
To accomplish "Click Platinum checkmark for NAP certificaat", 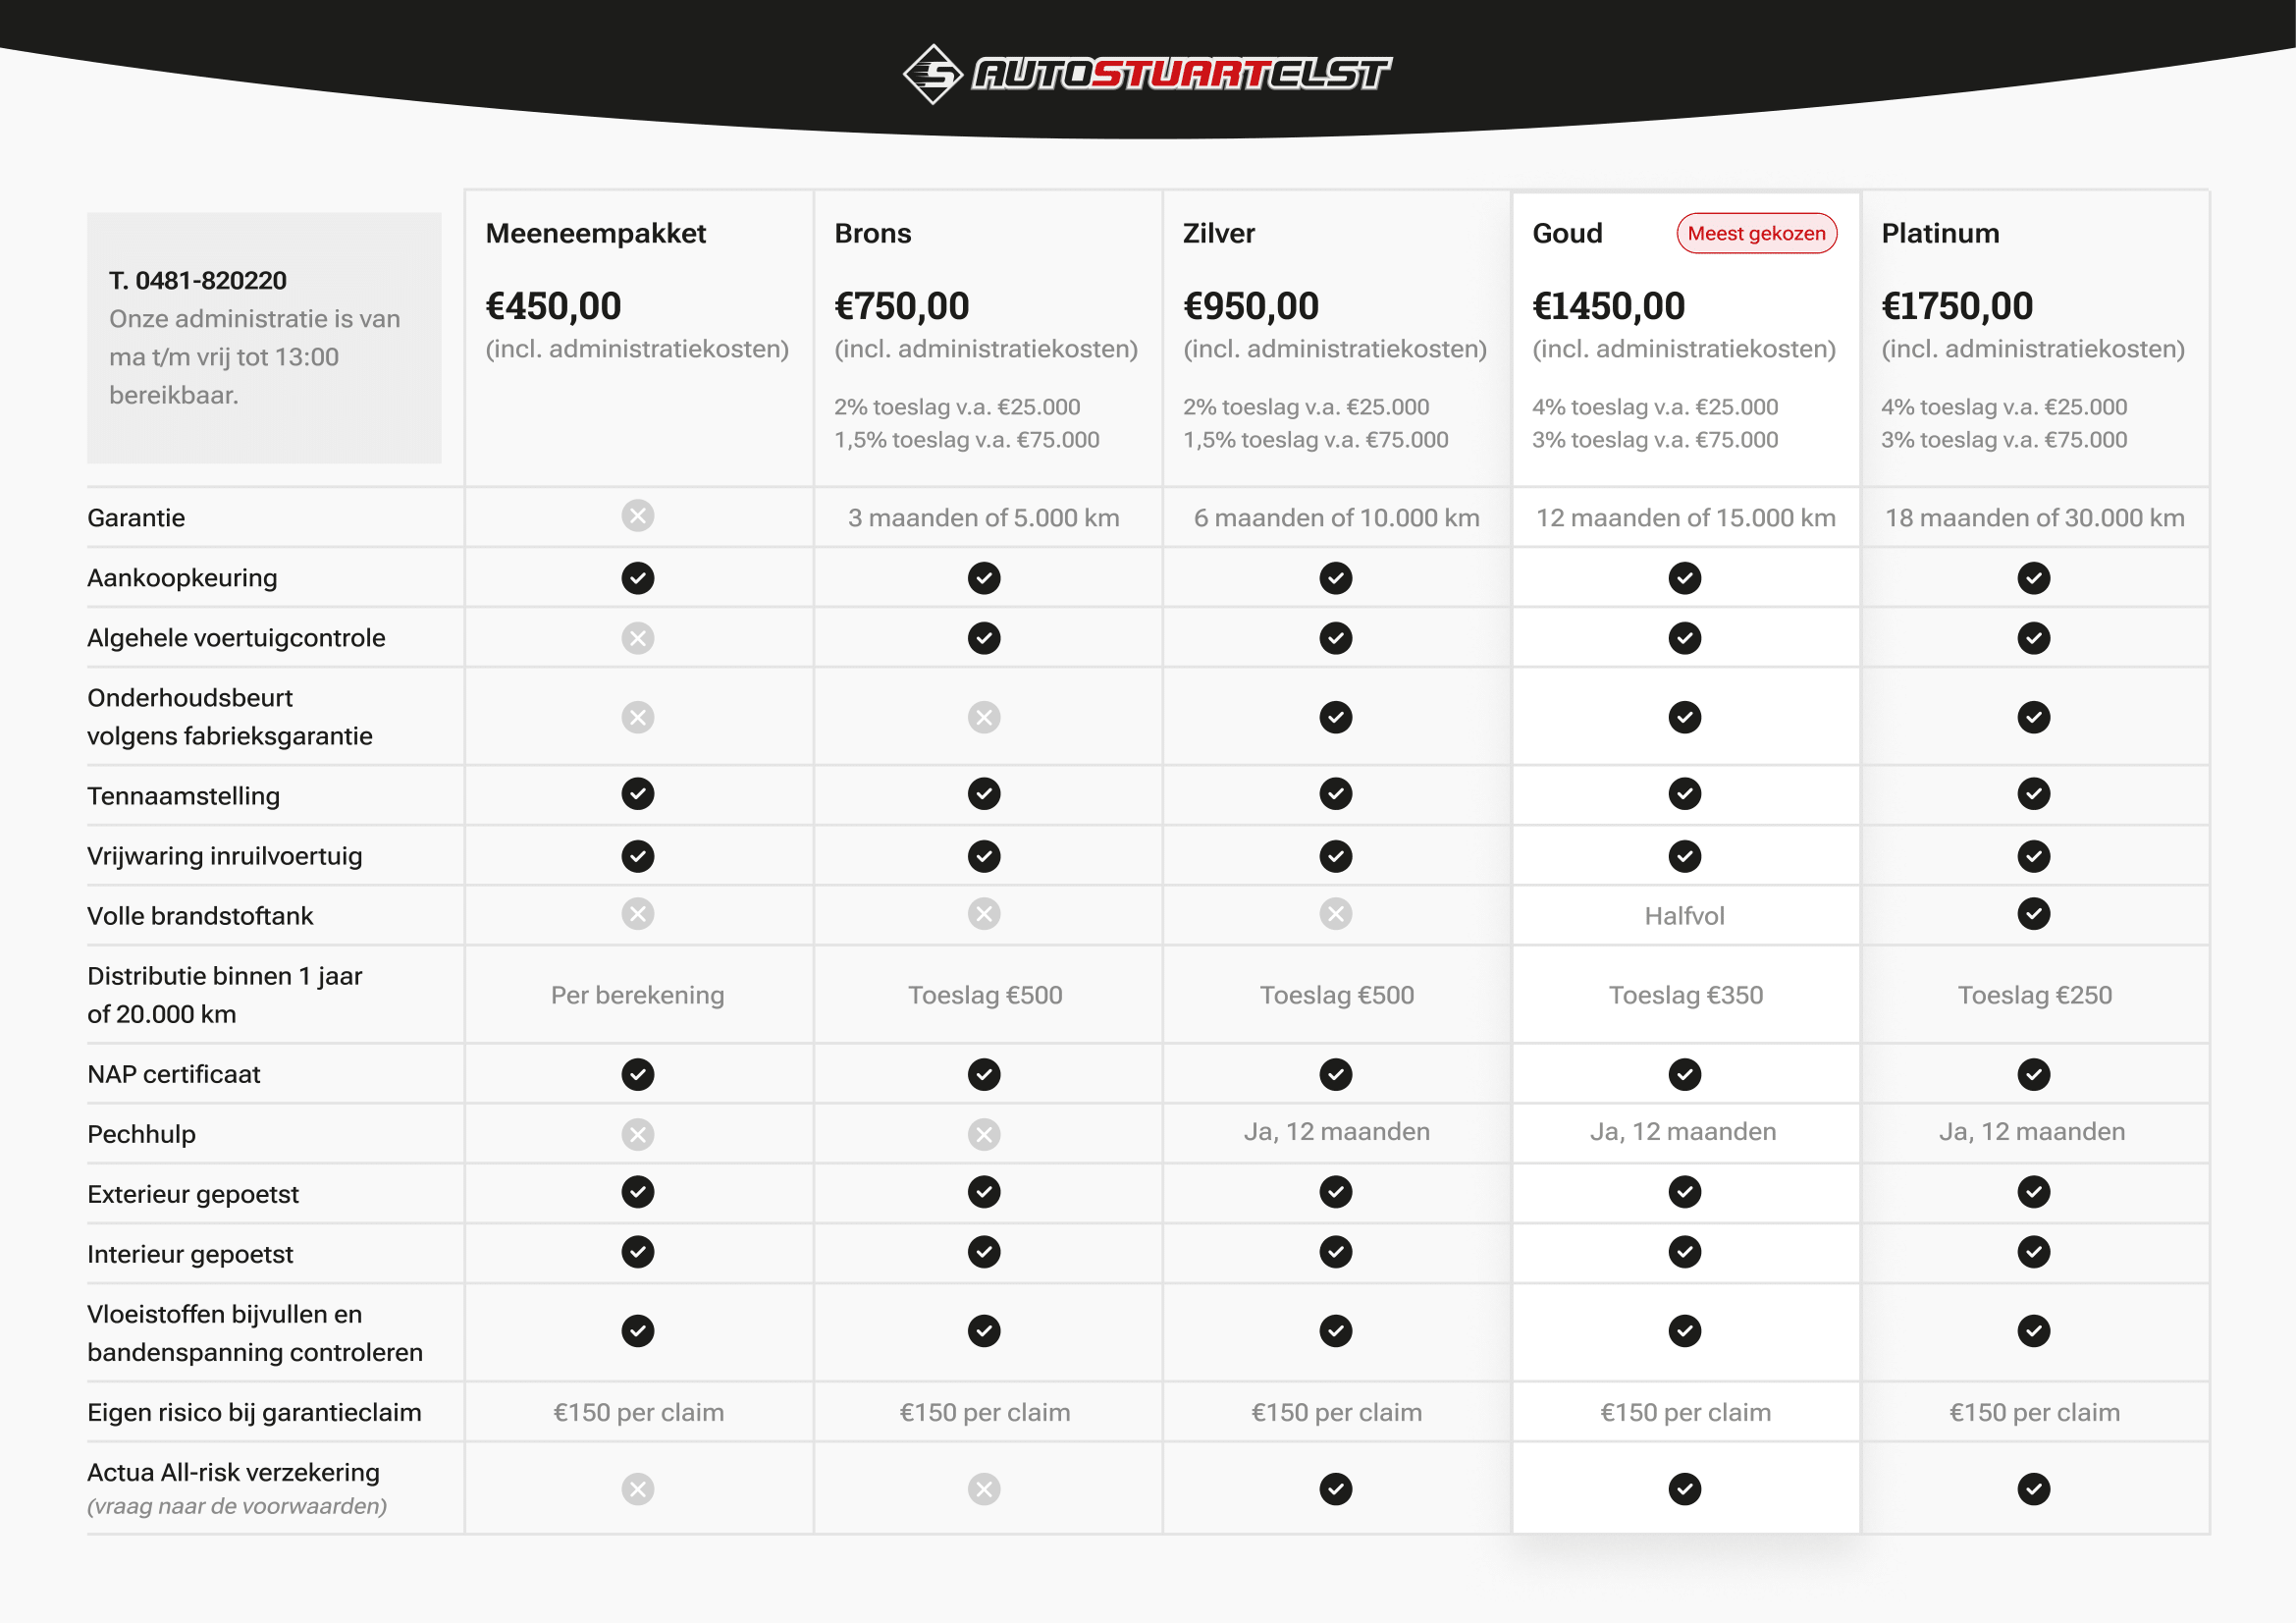I will tap(2033, 1074).
